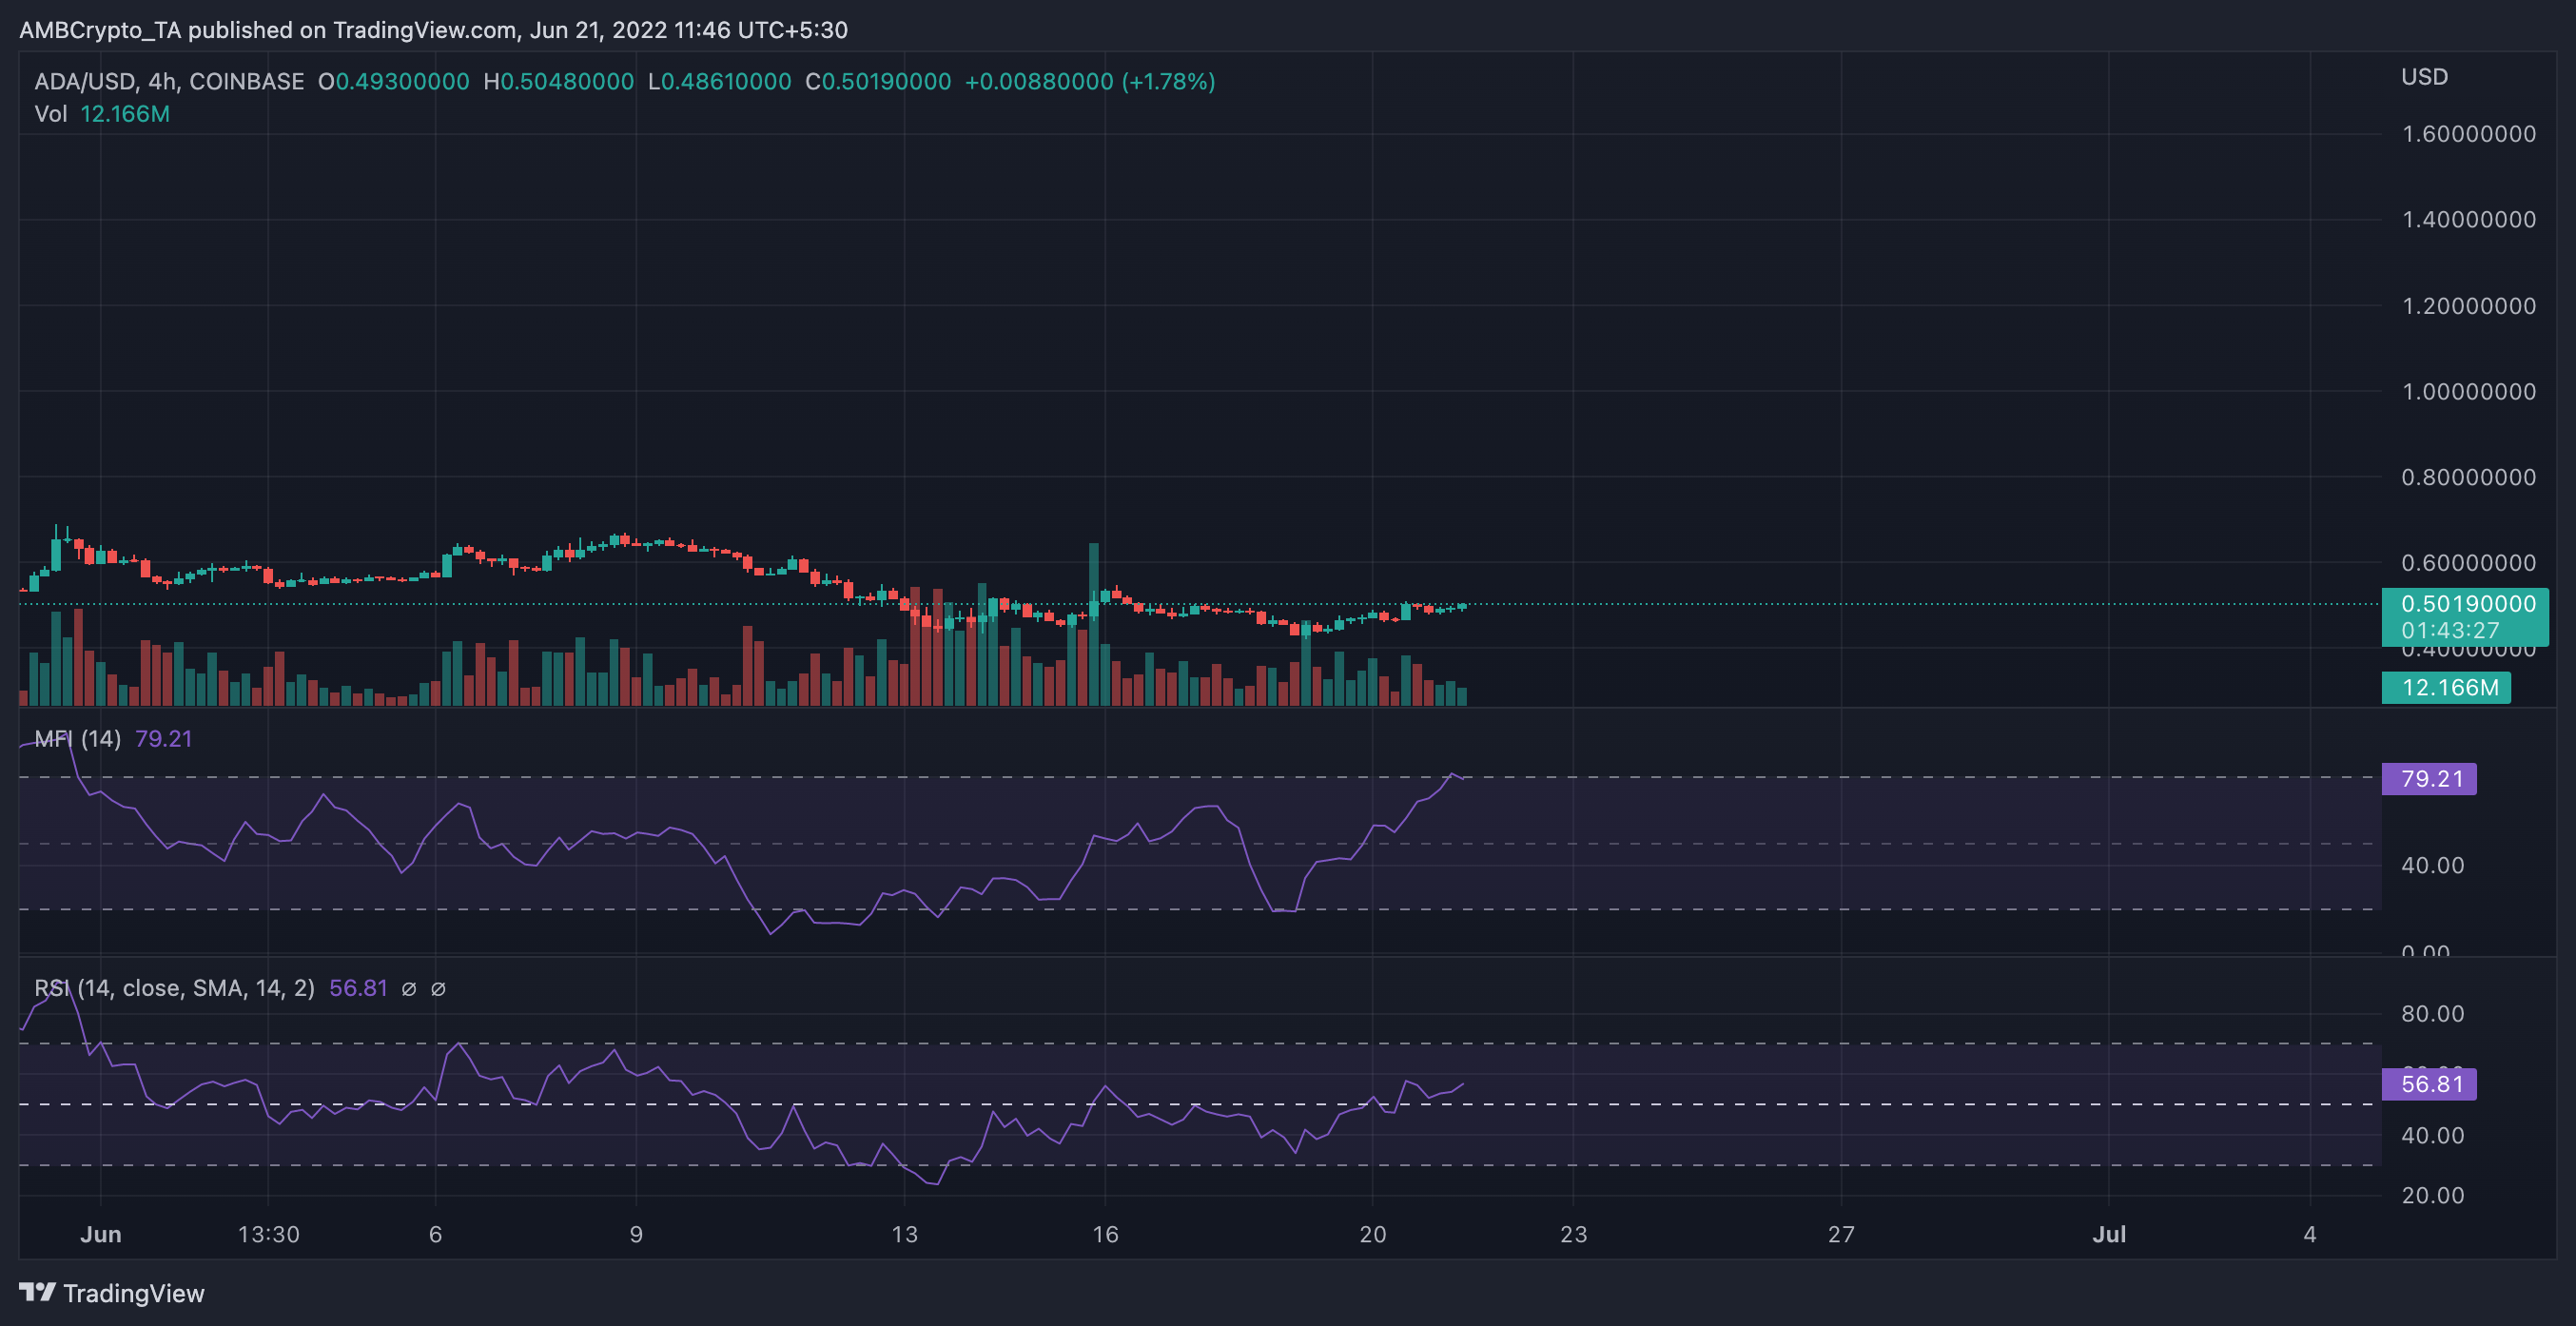Click the countdown timer 01:43:27
Image resolution: width=2576 pixels, height=1326 pixels.
point(2450,630)
